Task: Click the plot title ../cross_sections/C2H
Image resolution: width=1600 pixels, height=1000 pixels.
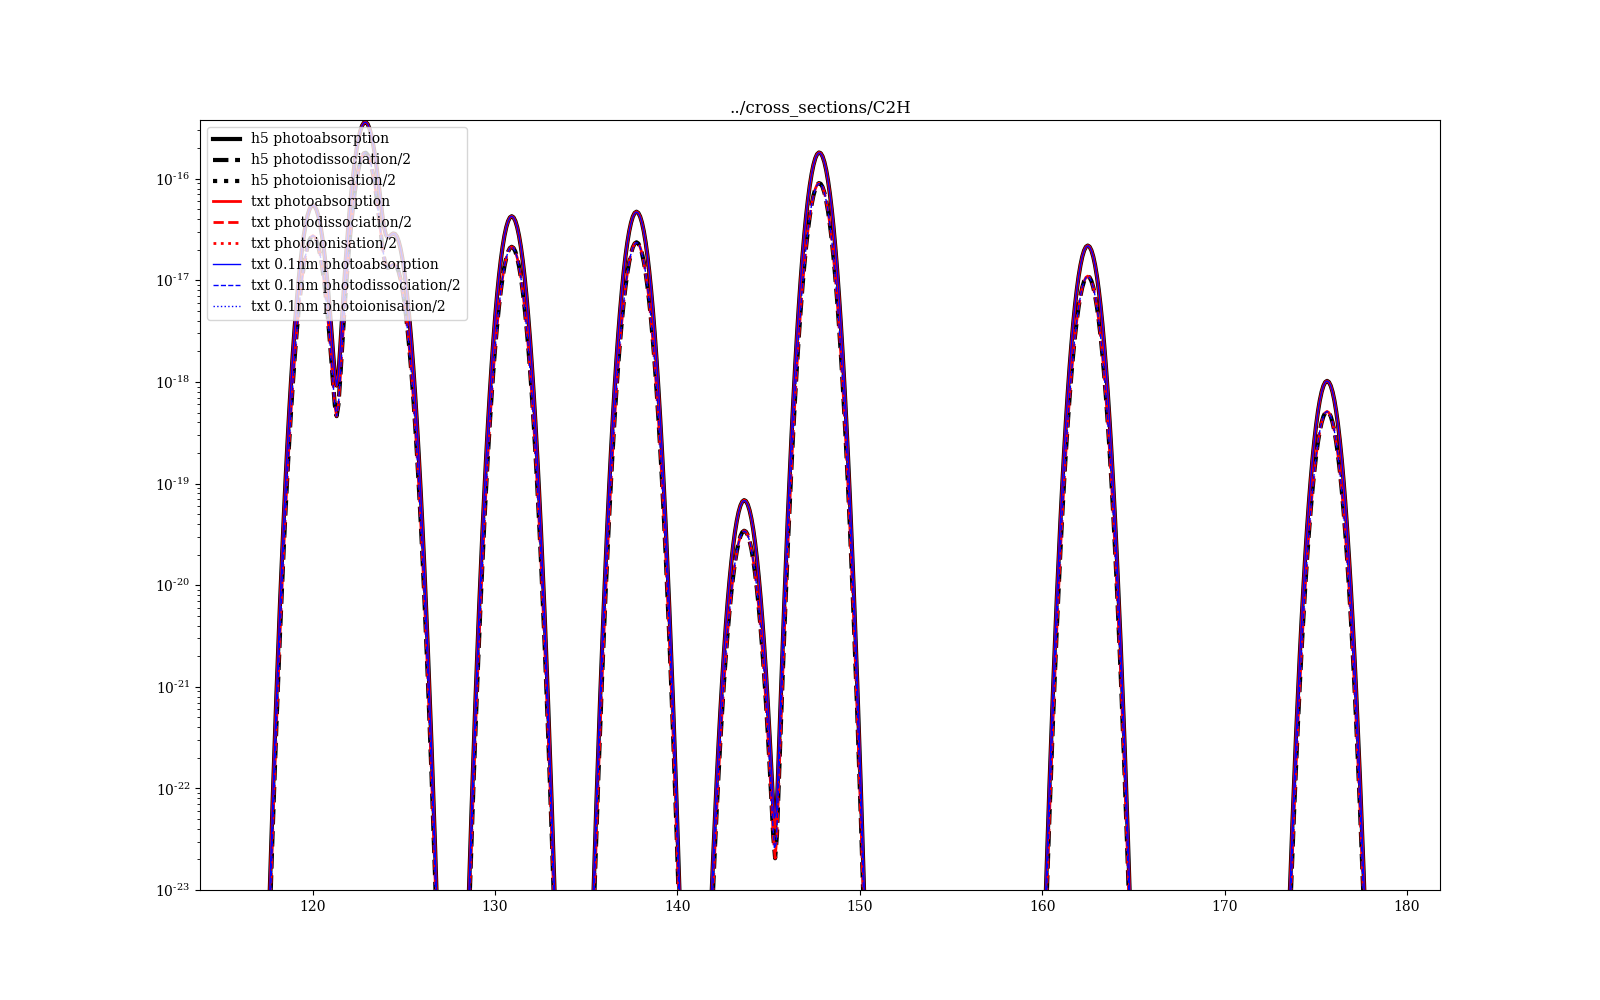Action: [820, 108]
